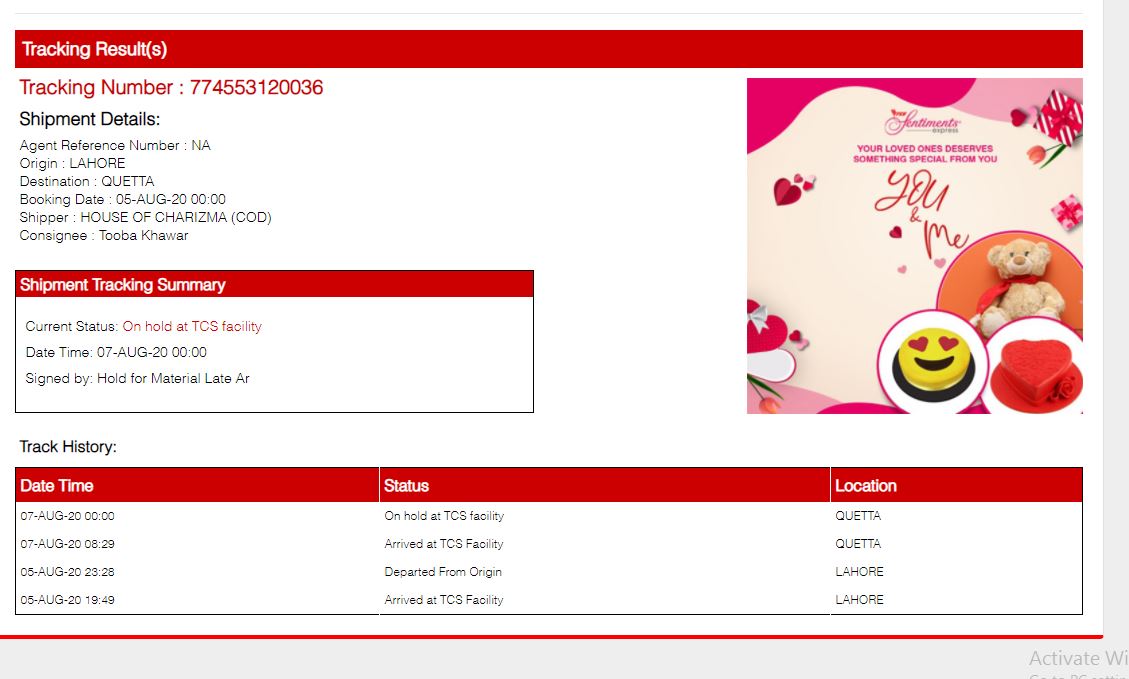Screen dimensions: 1129x679
Task: Click the Tracking Result(s) header
Action: 549,49
